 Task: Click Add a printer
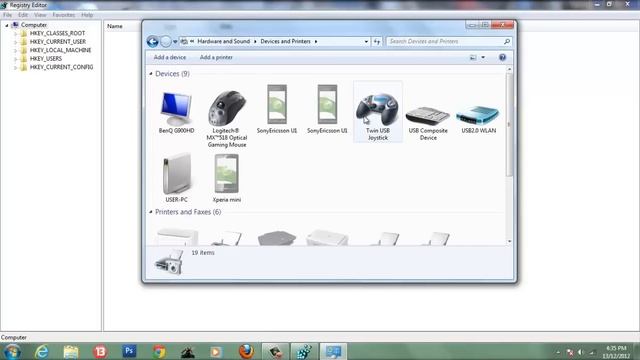(x=216, y=58)
